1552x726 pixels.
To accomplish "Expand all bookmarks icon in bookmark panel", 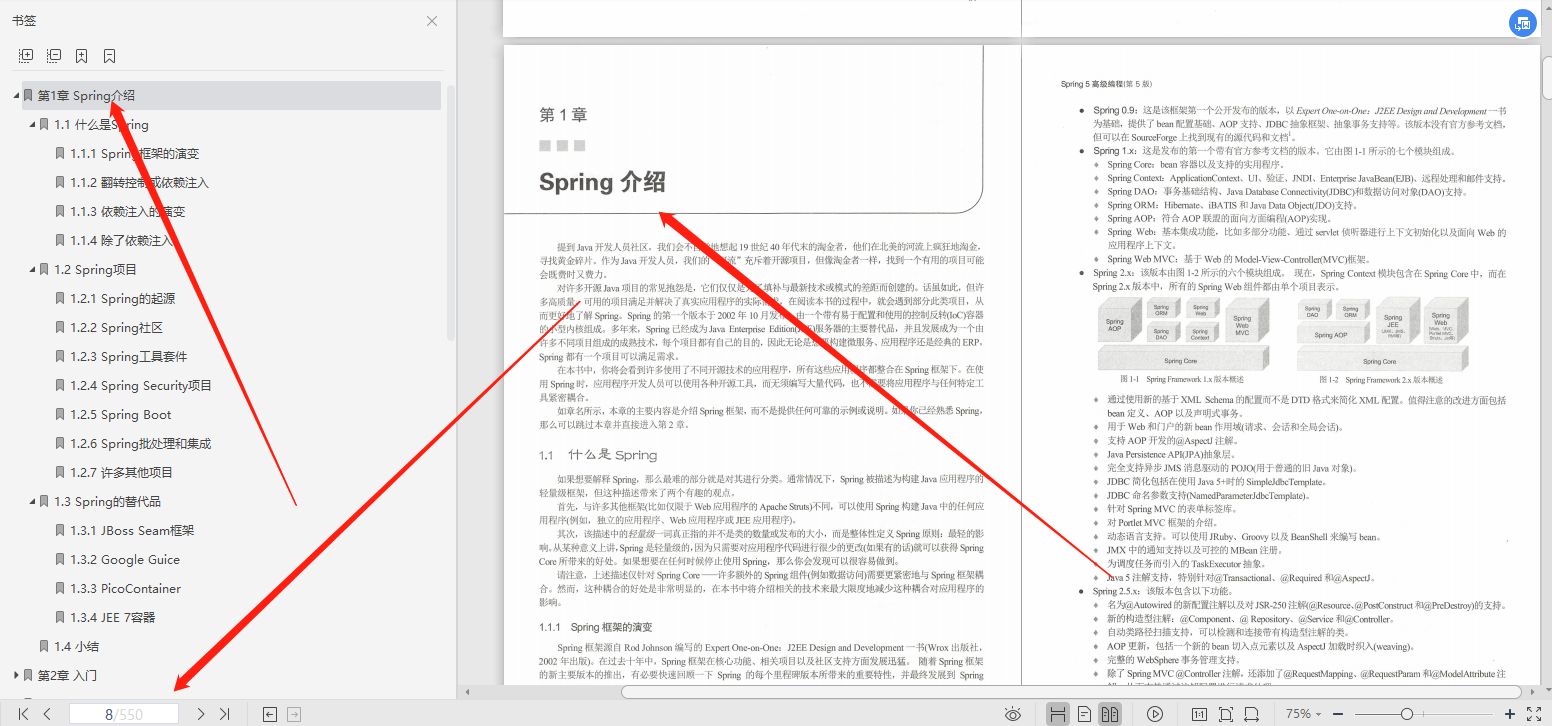I will click(26, 56).
